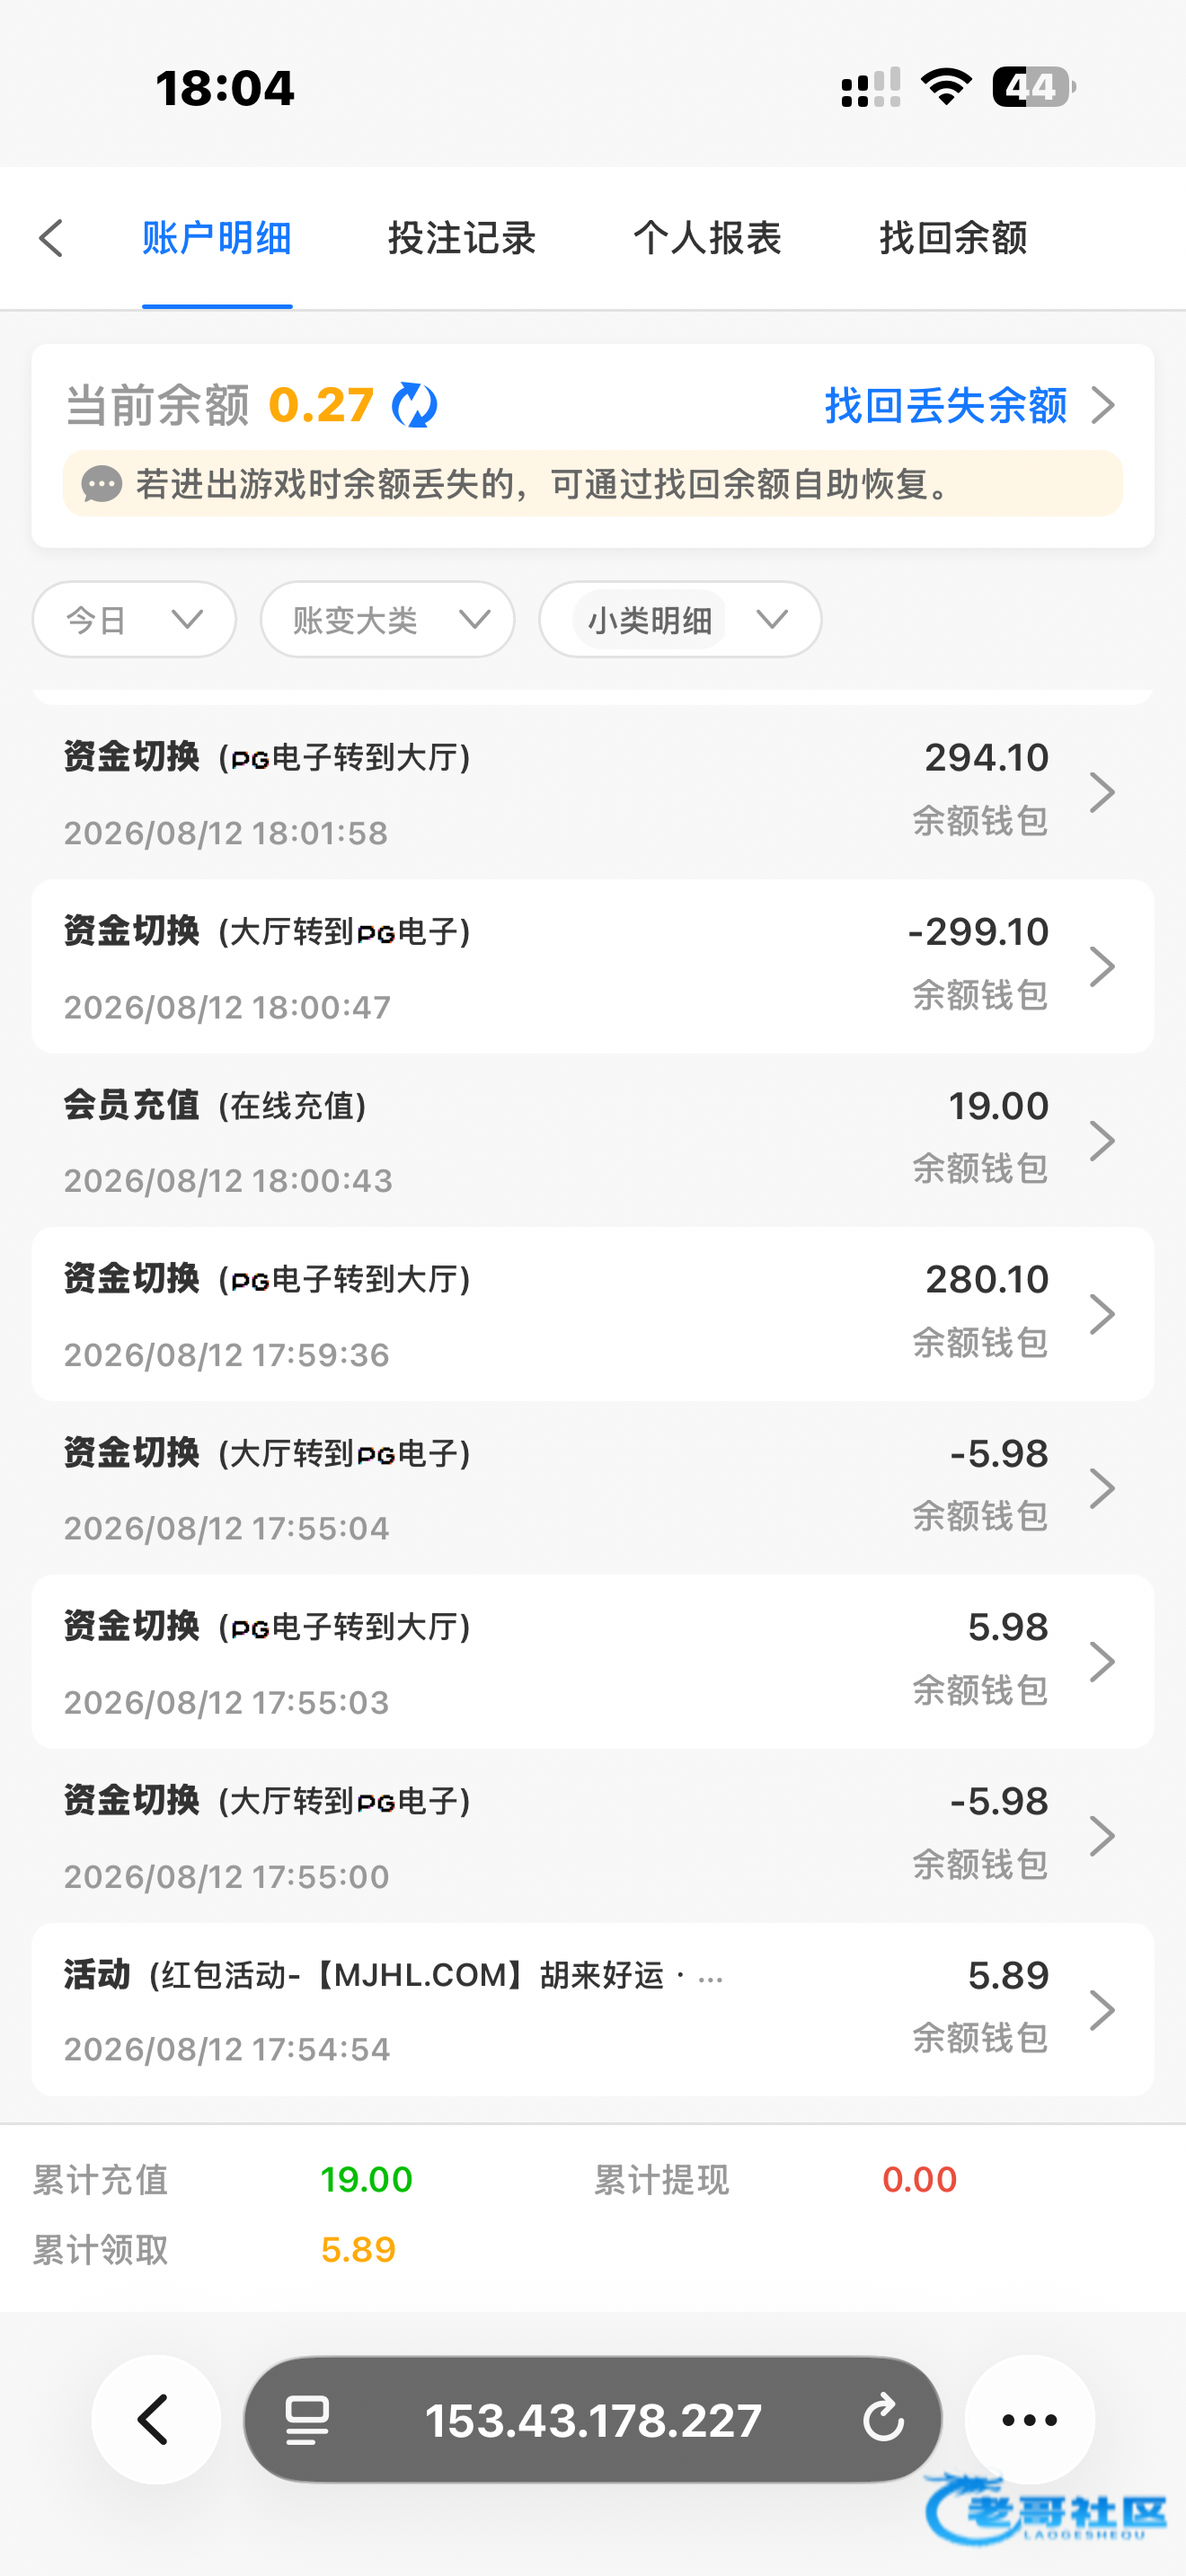Refresh the current balance 0.27
The width and height of the screenshot is (1186, 2576).
tap(414, 405)
